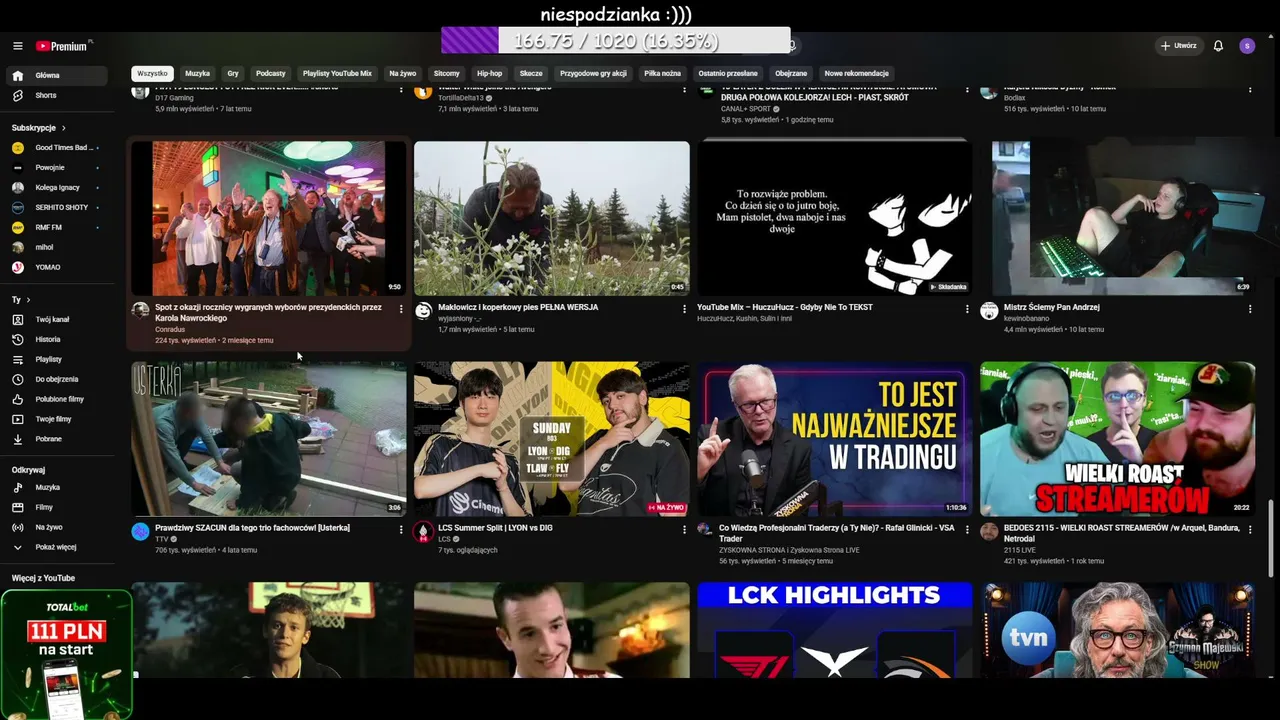Select Nowe rekomendacje filter chip
The image size is (1280, 720).
coord(856,74)
